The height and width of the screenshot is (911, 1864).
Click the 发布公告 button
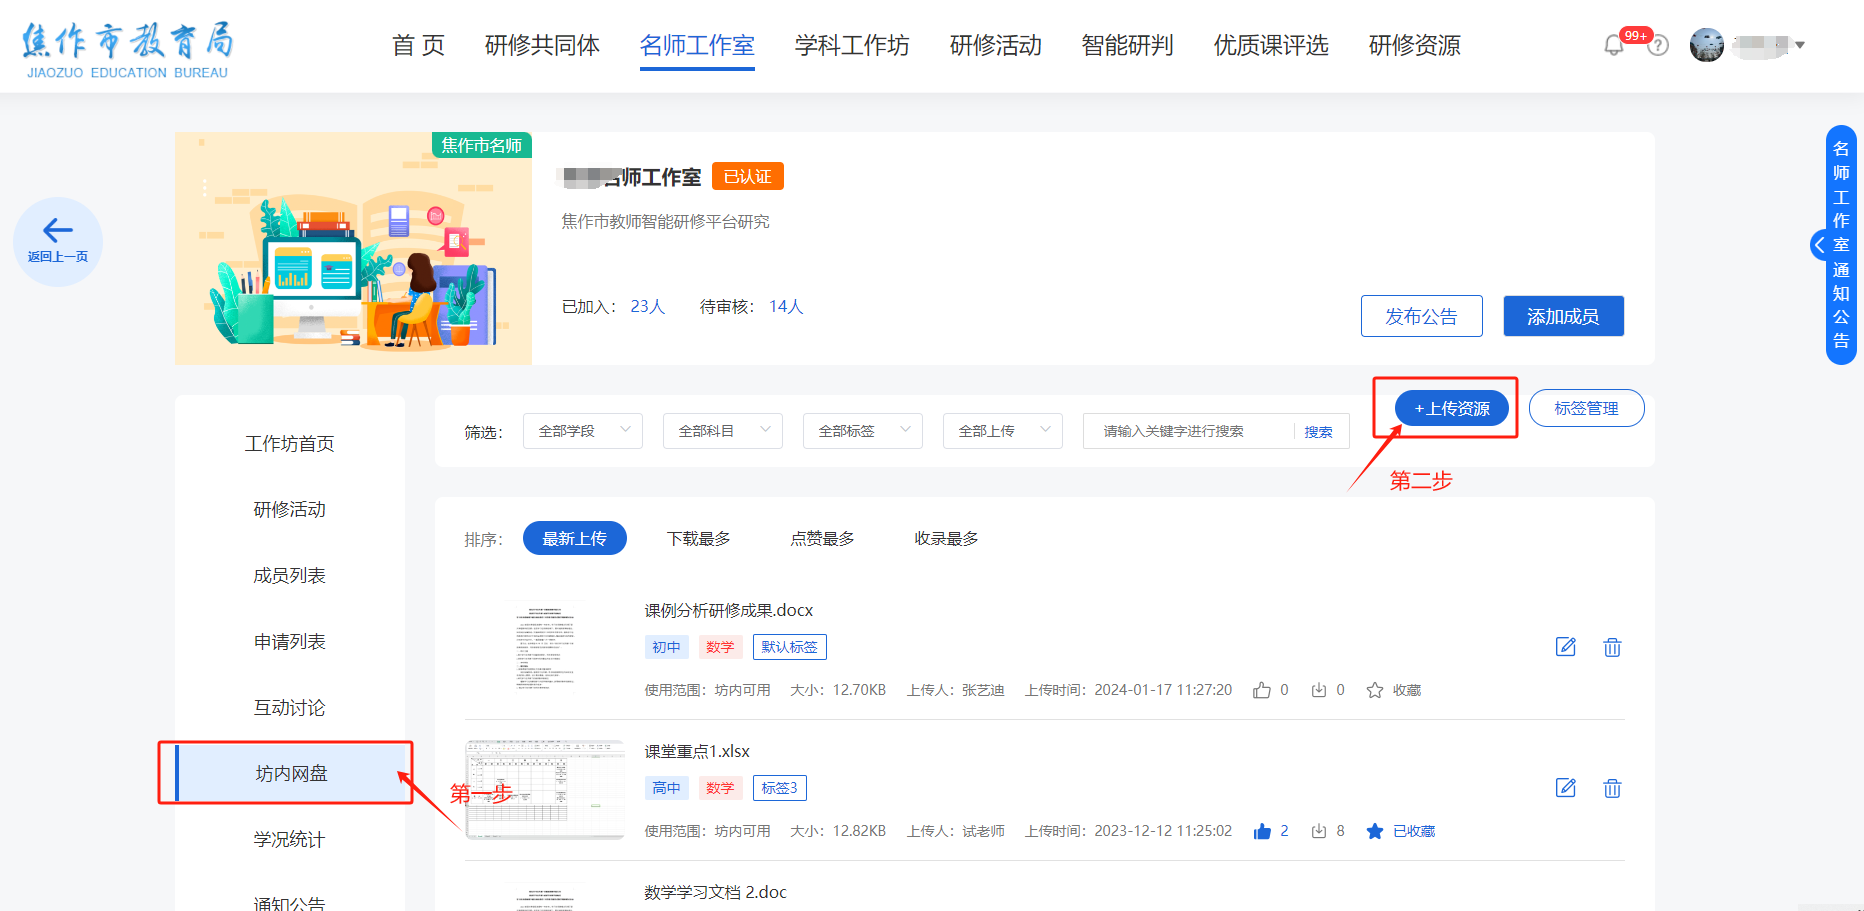point(1421,316)
